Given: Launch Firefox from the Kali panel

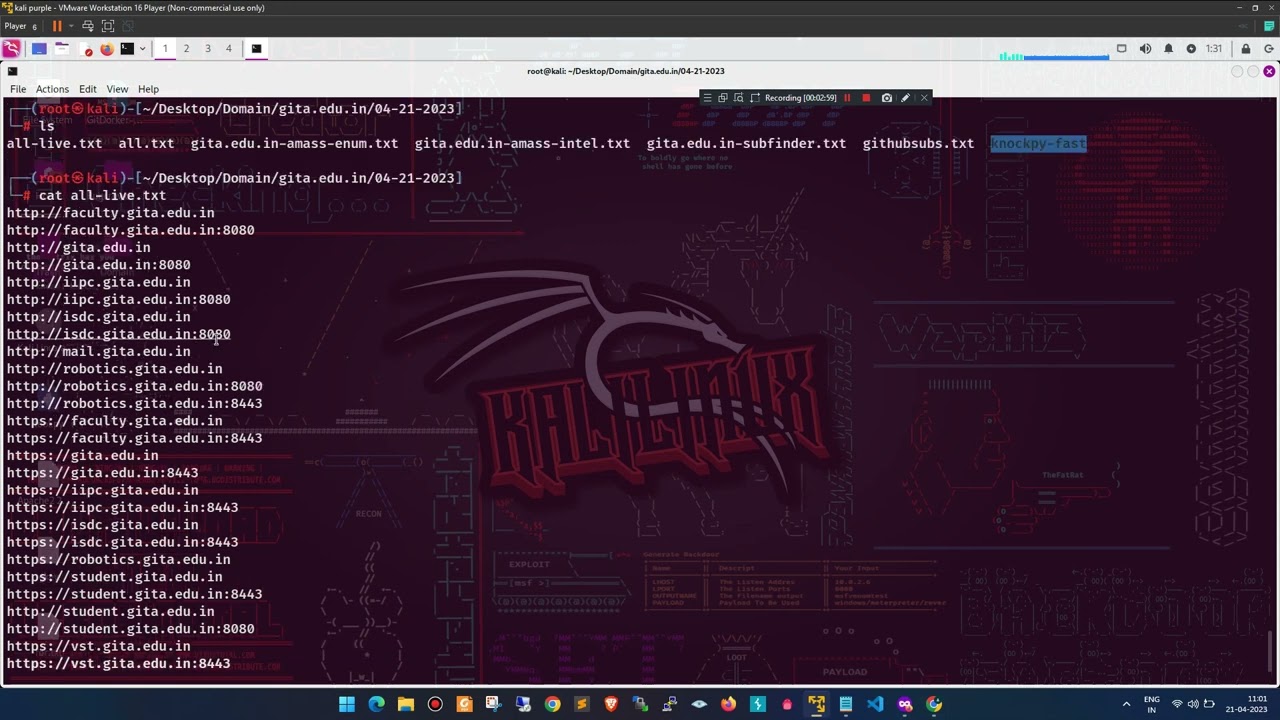Looking at the screenshot, I should pyautogui.click(x=106, y=48).
